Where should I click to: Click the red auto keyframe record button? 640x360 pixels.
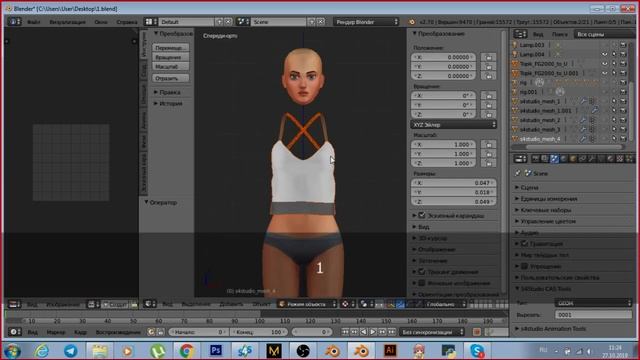pos(476,332)
